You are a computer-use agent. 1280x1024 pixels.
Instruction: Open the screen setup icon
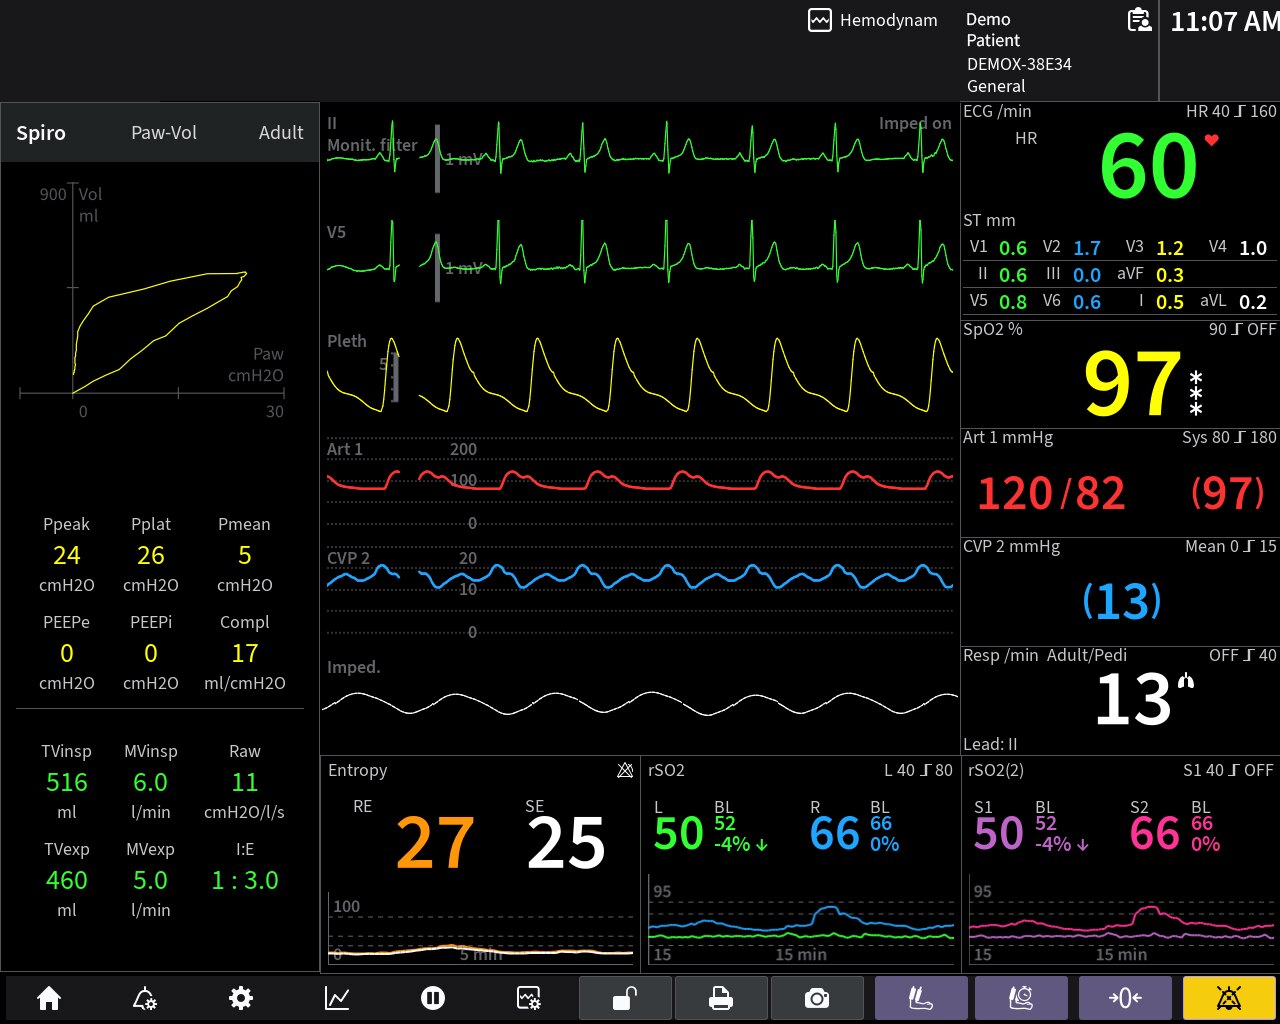(x=529, y=998)
